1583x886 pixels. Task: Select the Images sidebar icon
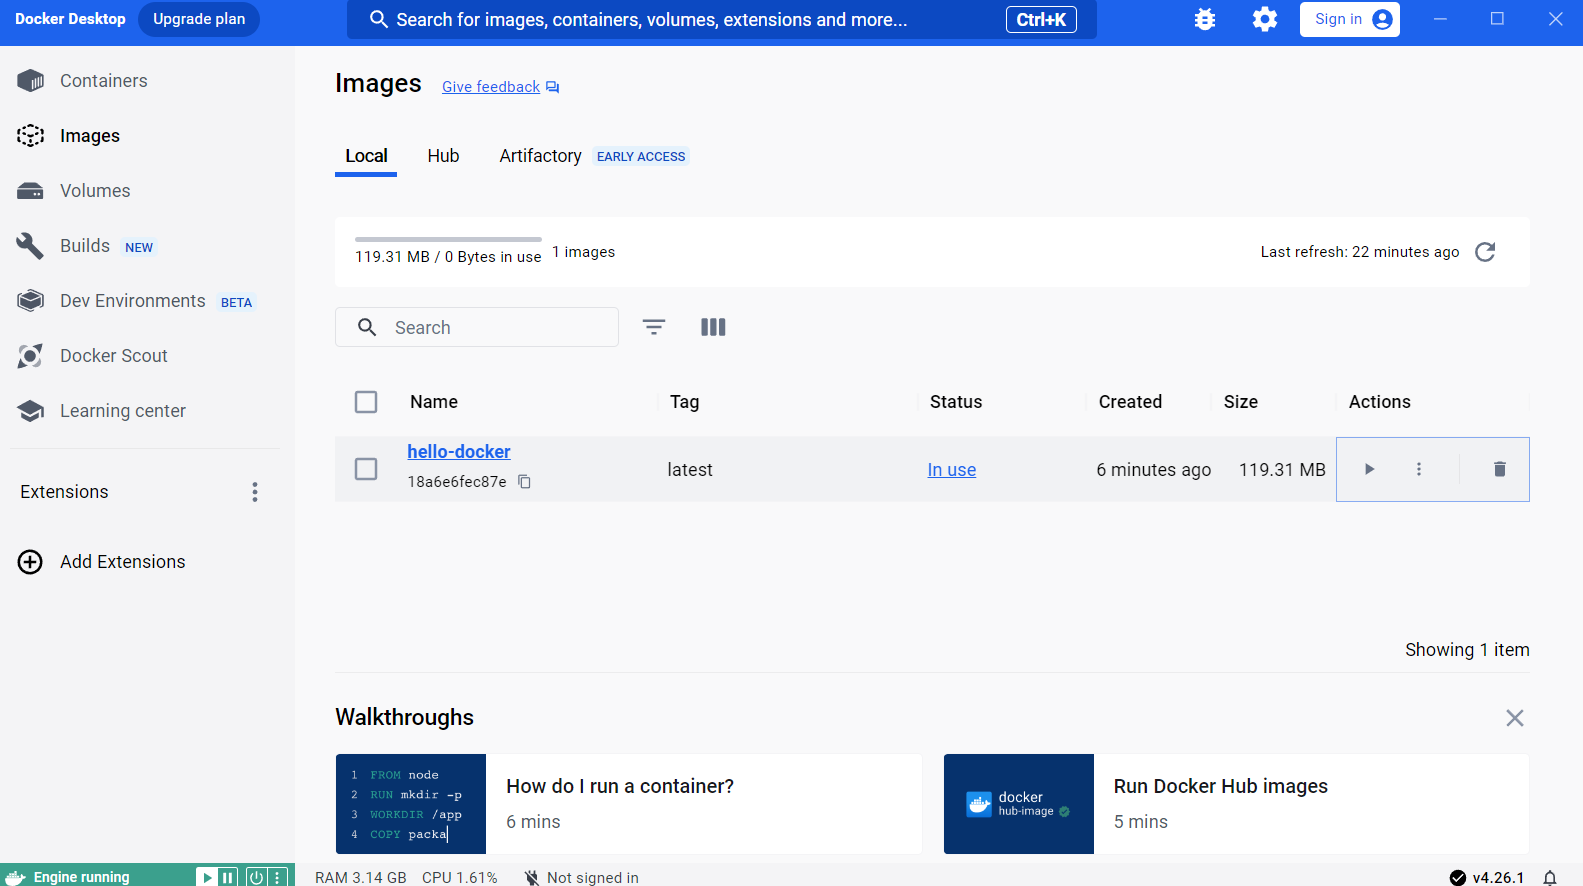[x=31, y=136]
